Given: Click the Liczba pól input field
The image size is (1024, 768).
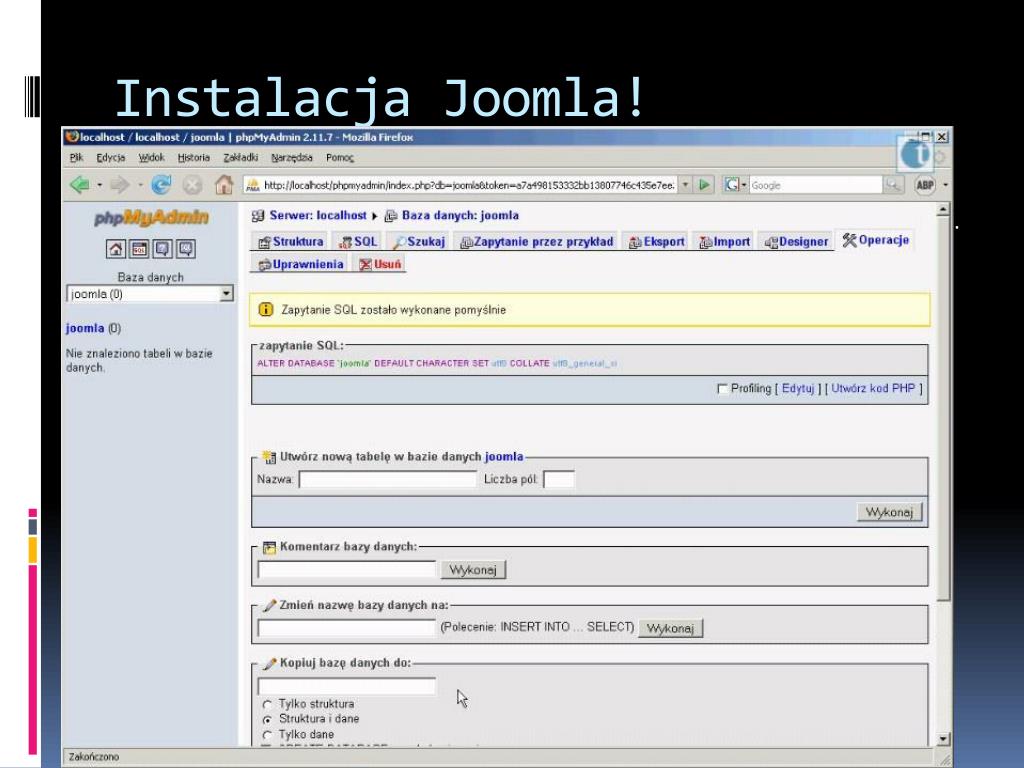Looking at the screenshot, I should pos(559,479).
